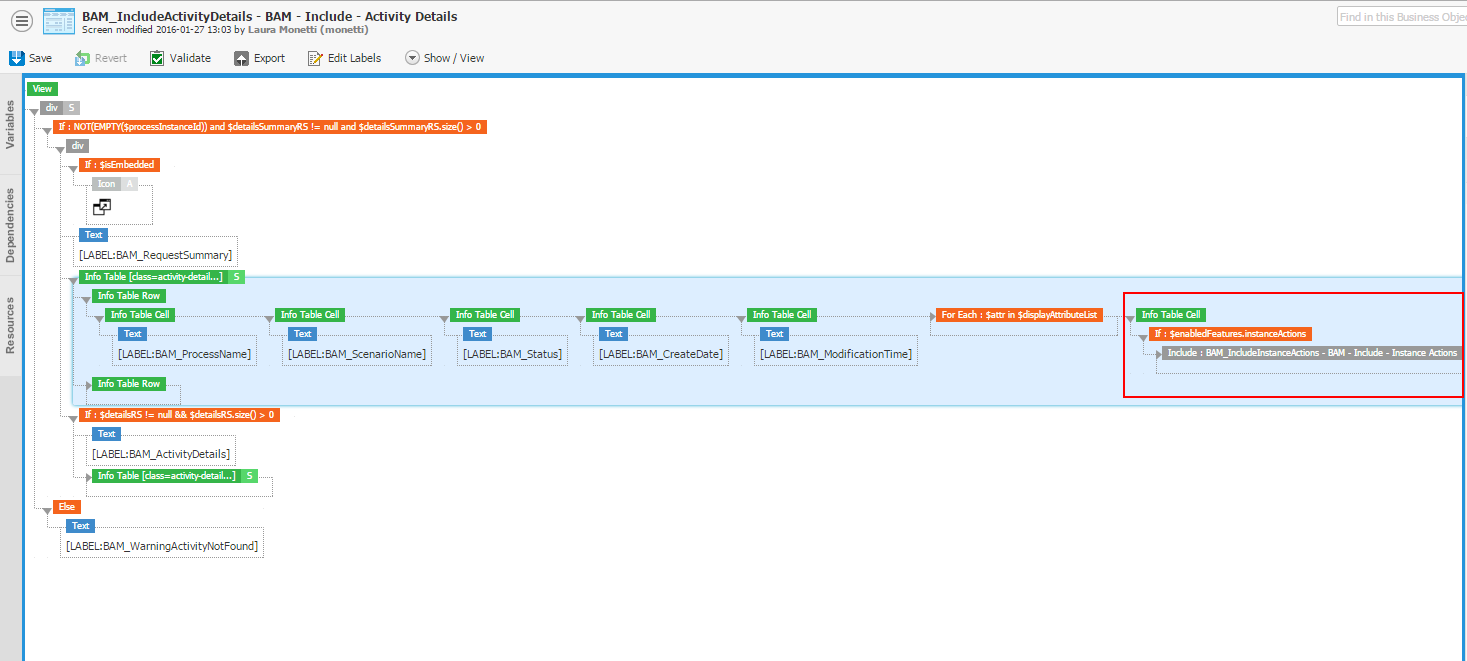The height and width of the screenshot is (661, 1467).
Task: Open the Resources side tab
Action: [x=11, y=325]
